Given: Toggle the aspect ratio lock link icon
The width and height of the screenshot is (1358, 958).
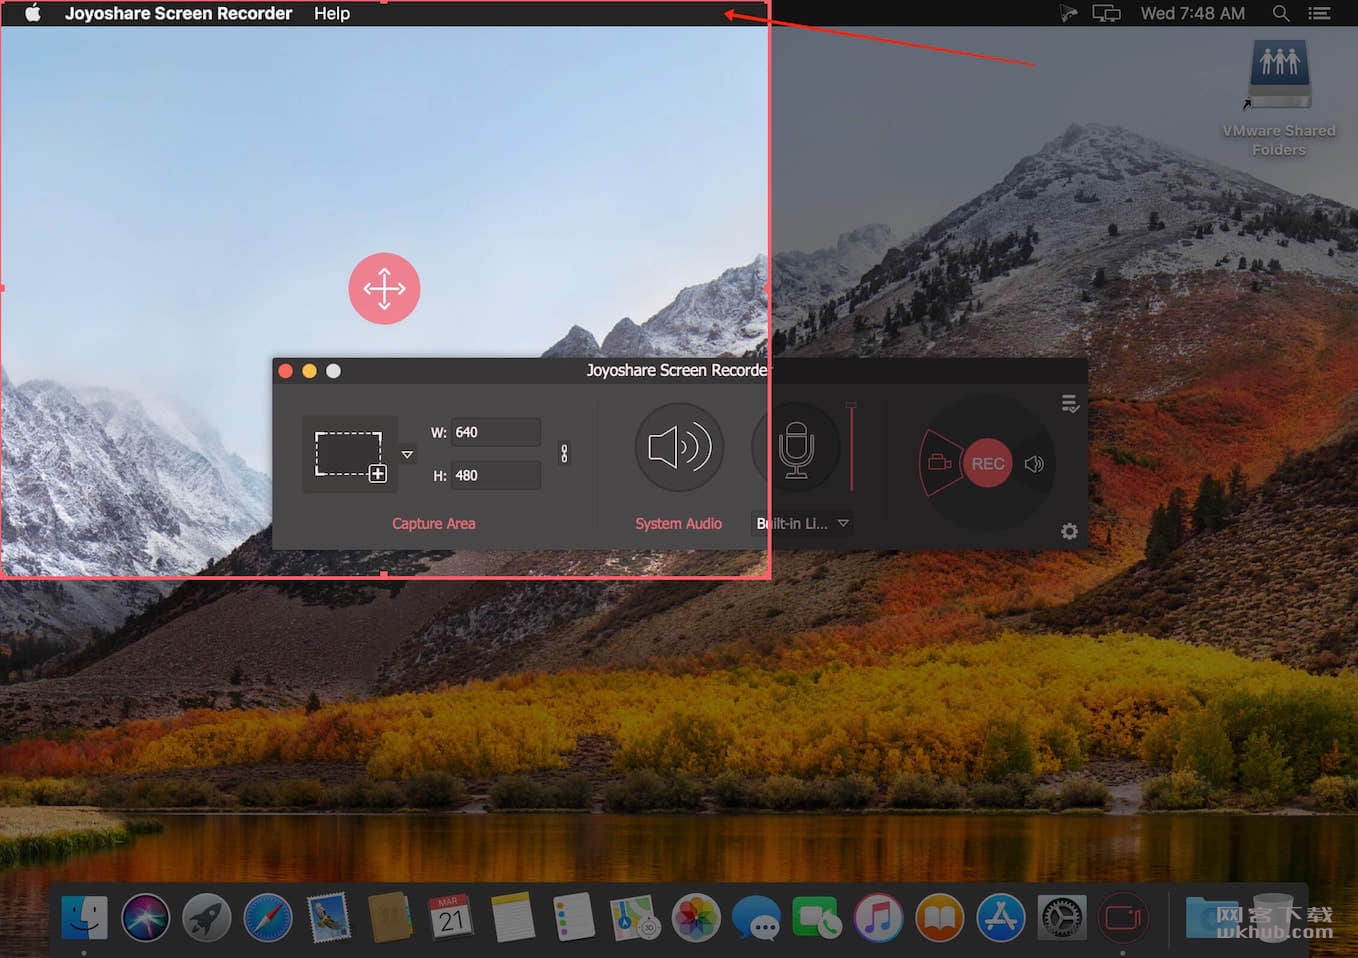Looking at the screenshot, I should [564, 453].
